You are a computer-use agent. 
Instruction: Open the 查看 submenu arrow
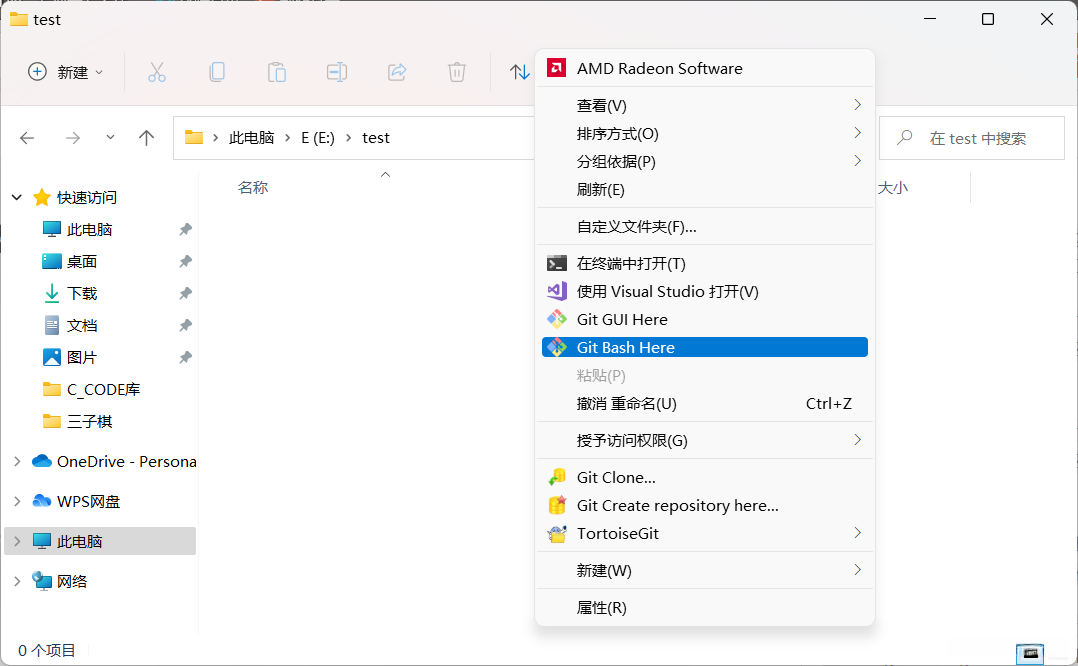click(857, 104)
